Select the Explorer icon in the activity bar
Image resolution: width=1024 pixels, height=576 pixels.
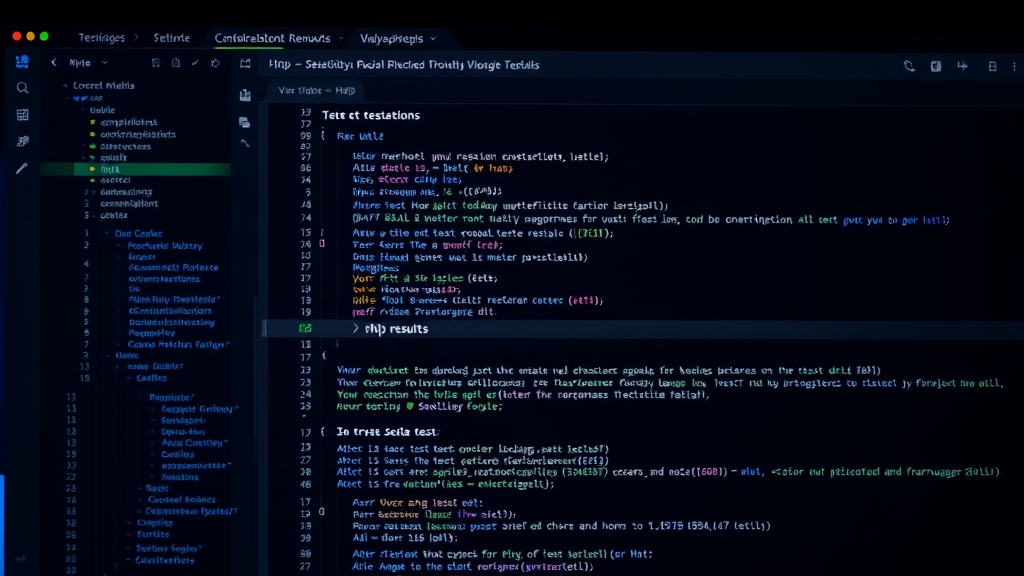pos(22,62)
